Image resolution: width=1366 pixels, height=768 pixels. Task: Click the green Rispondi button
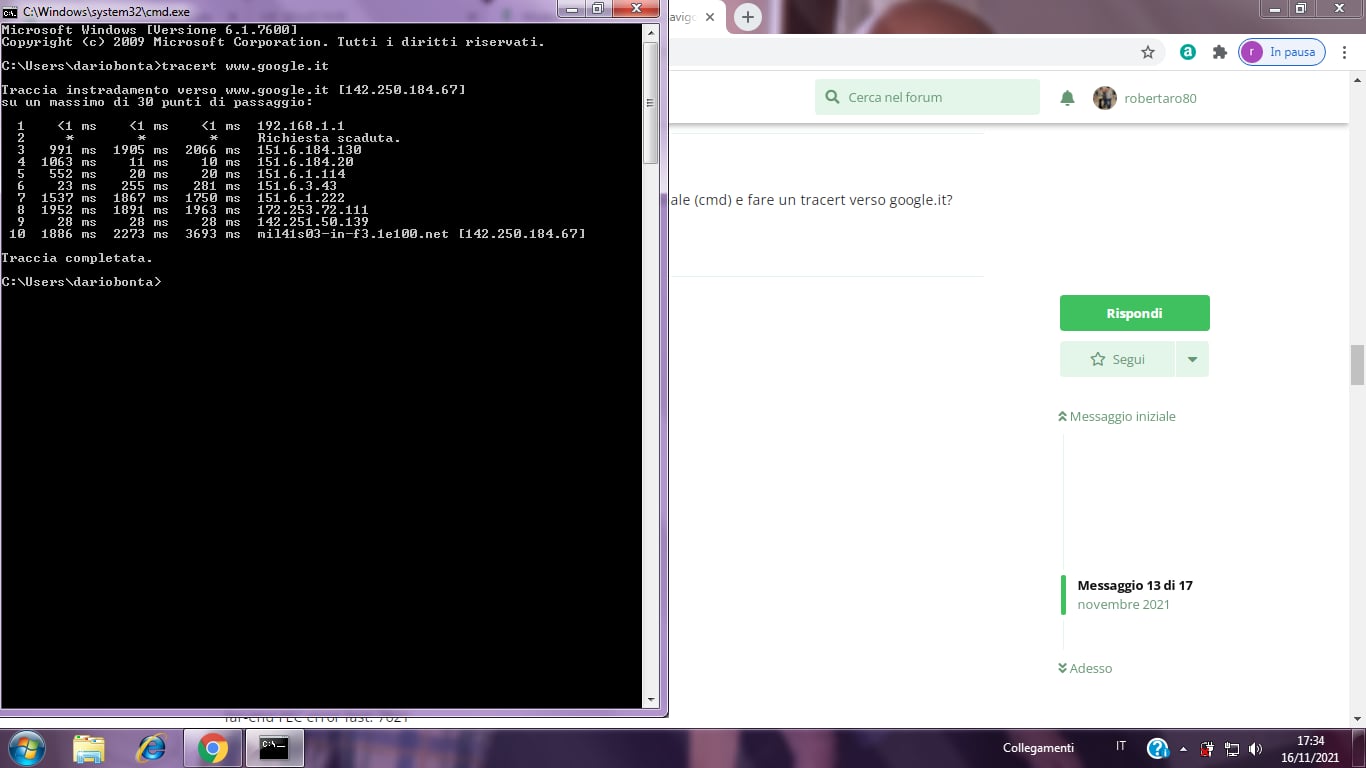[x=1134, y=313]
